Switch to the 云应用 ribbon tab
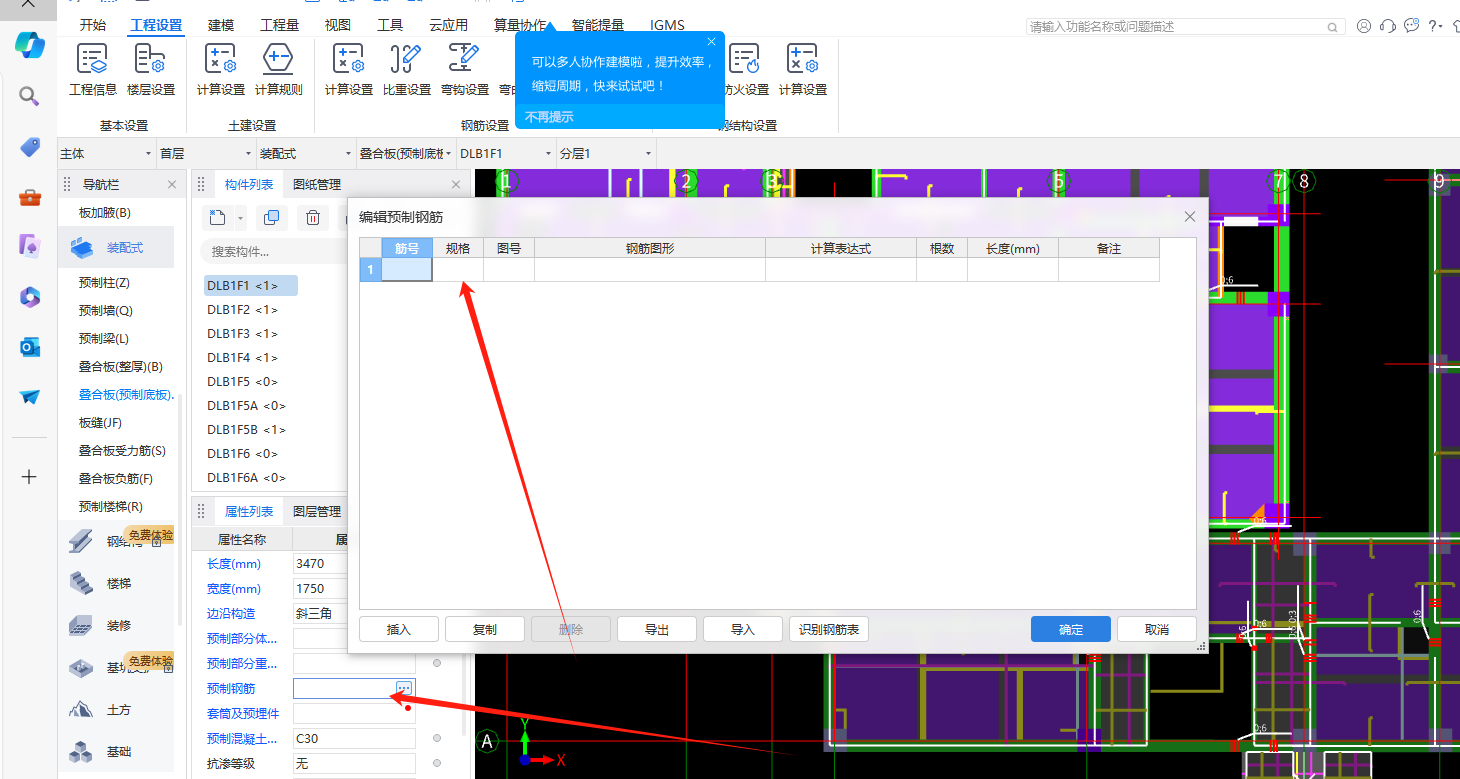The height and width of the screenshot is (779, 1460). tap(448, 25)
